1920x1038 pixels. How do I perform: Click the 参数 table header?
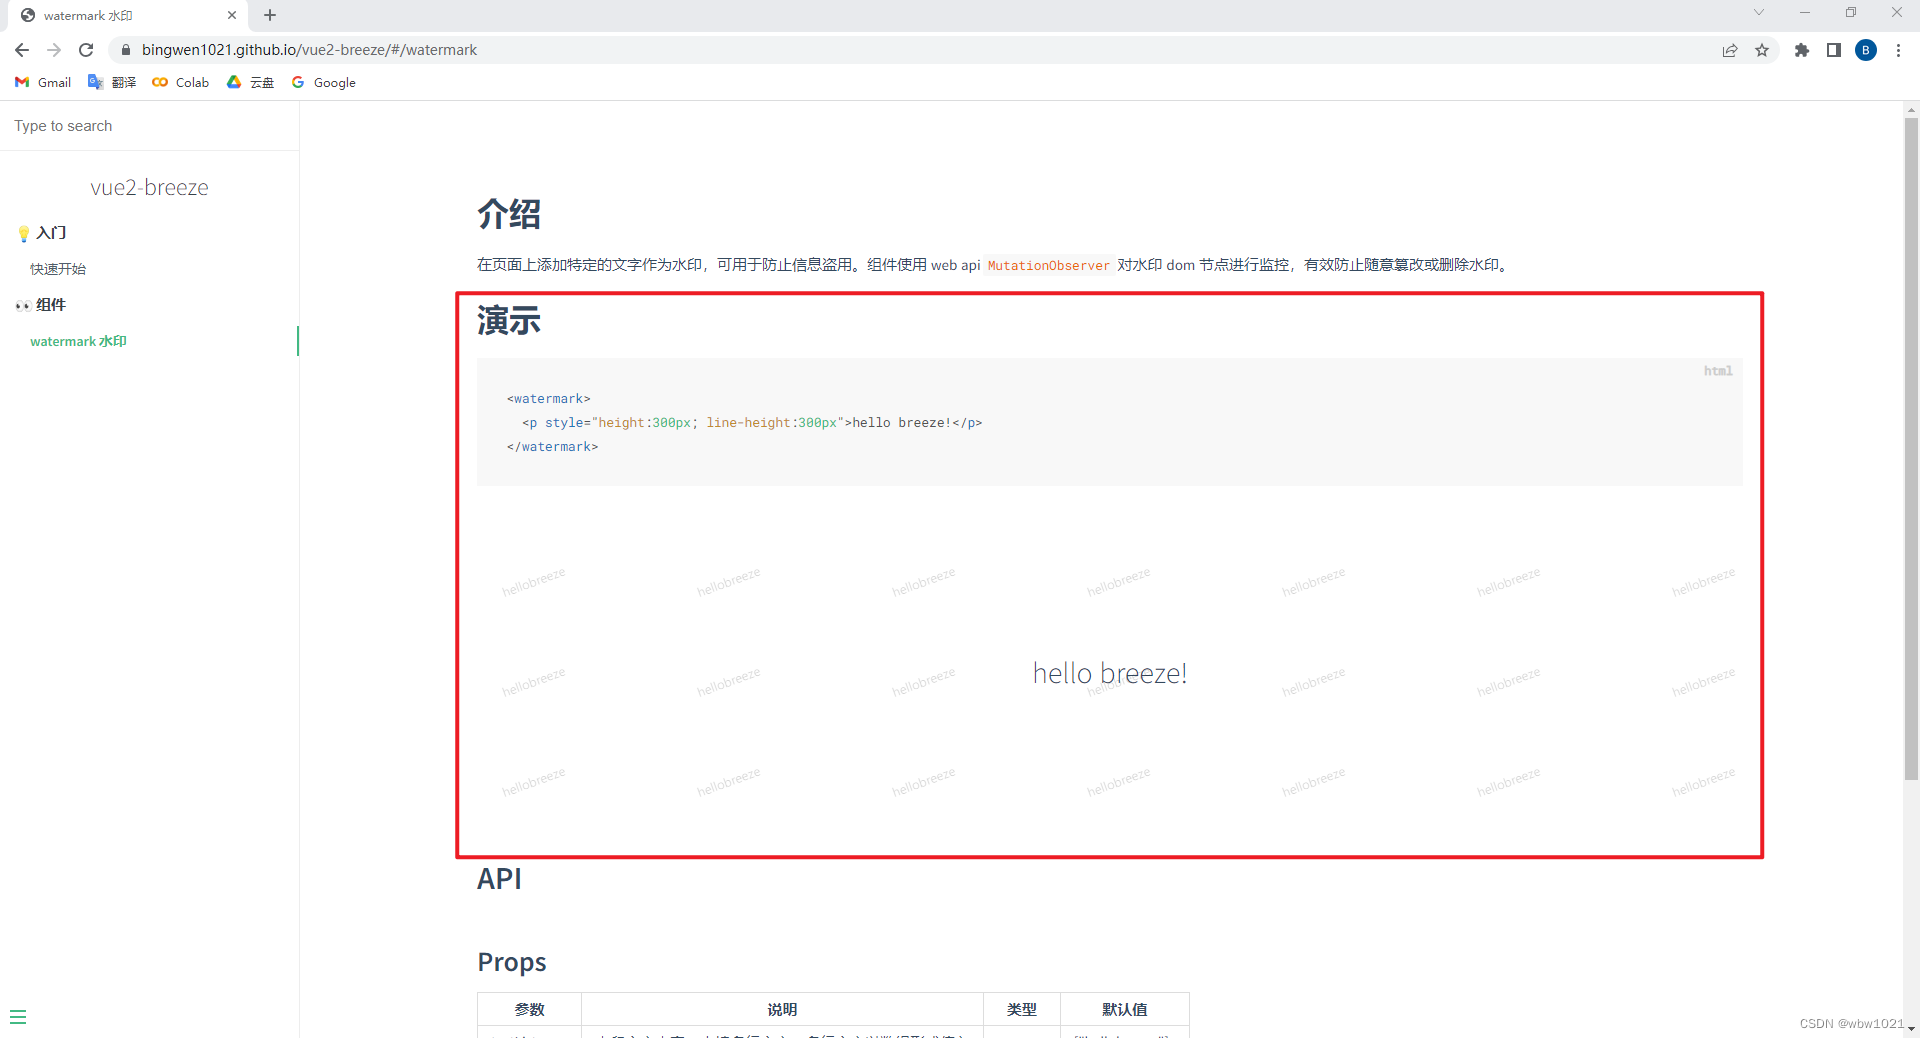[530, 1010]
